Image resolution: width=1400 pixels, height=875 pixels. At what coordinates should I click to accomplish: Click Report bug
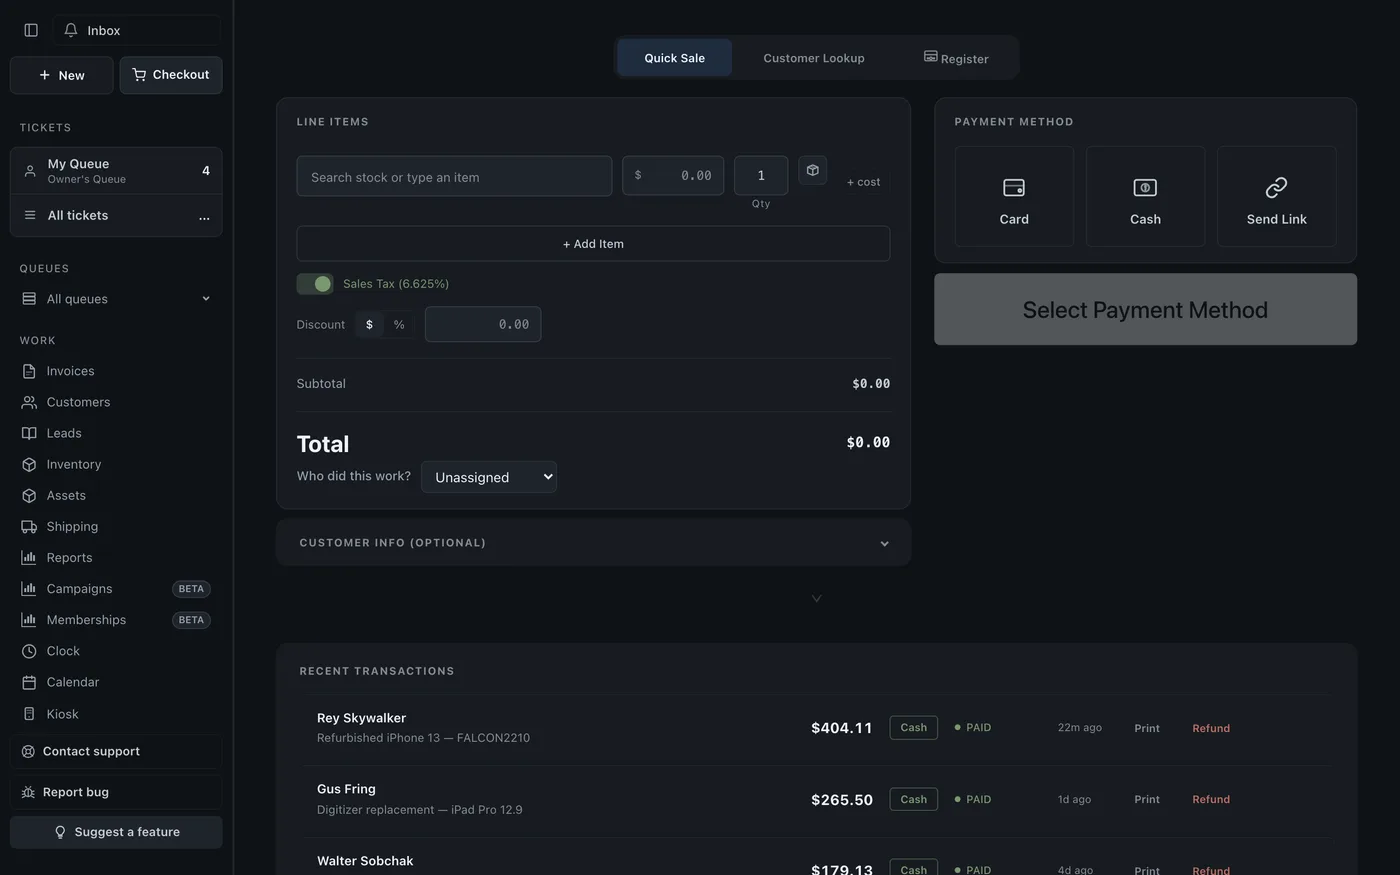pos(116,792)
